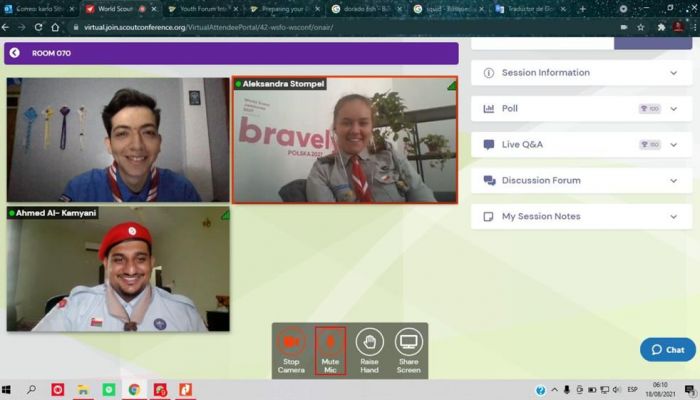
Task: Click the back arrow beside ROOM 070
Action: point(14,53)
